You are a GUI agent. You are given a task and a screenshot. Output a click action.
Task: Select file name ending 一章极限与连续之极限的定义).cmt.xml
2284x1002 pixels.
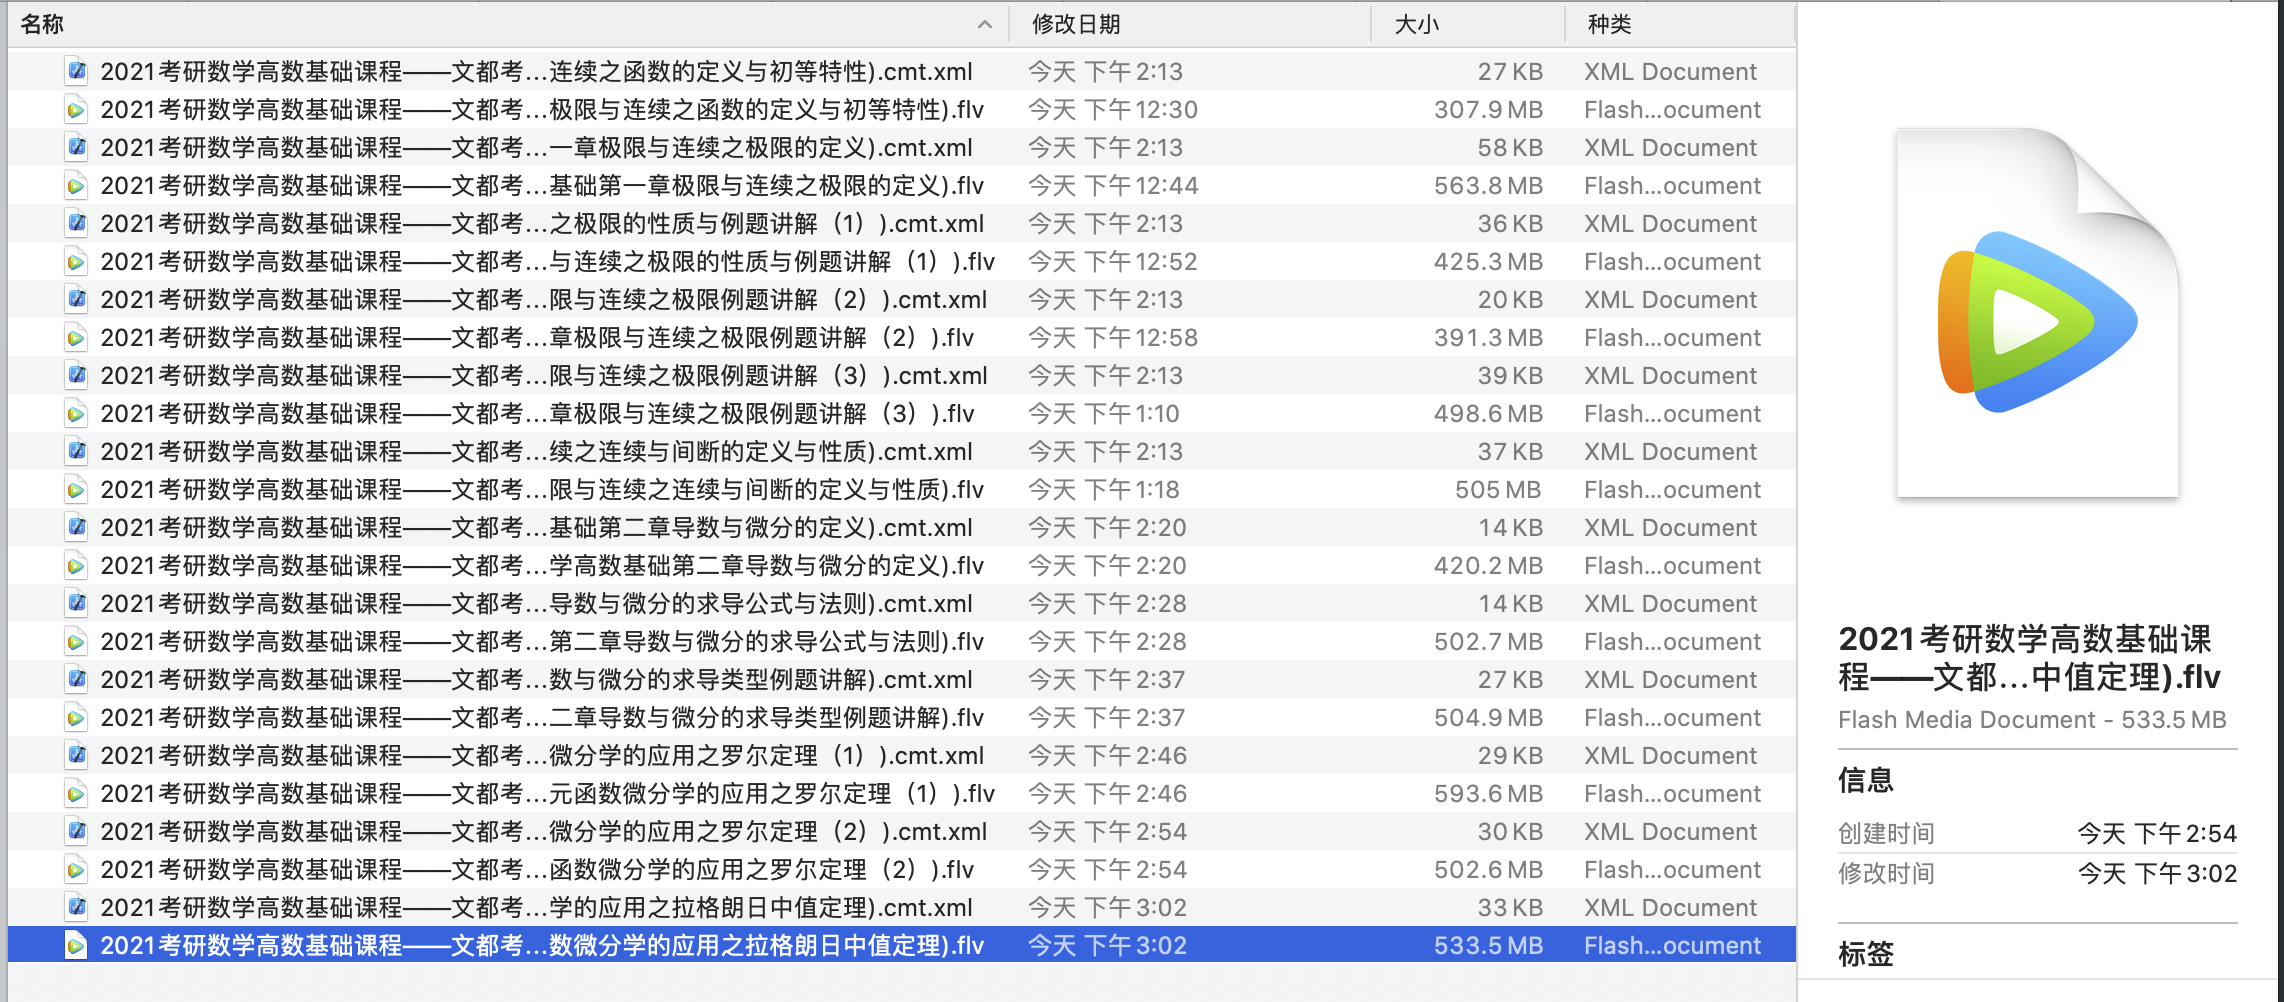click(536, 147)
